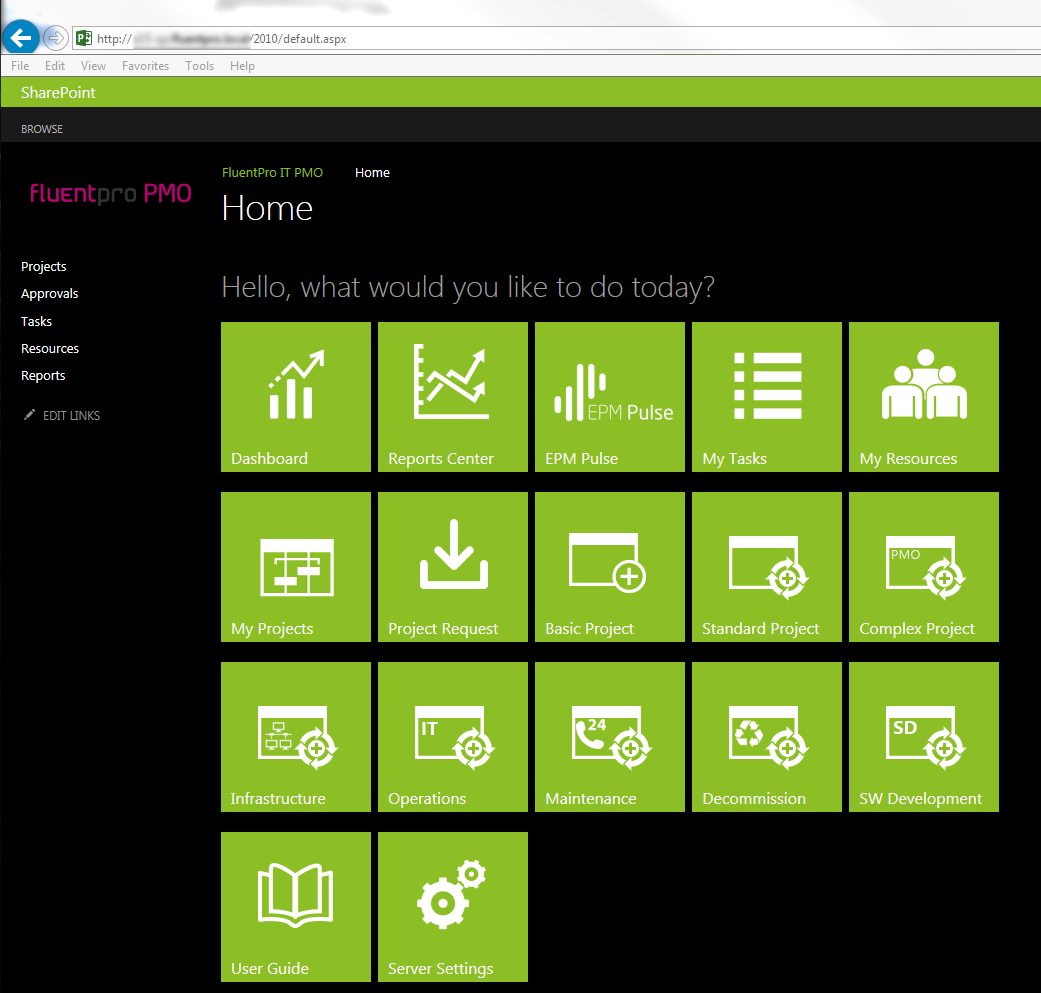Open the Edit menu
This screenshot has width=1041, height=993.
click(x=54, y=66)
